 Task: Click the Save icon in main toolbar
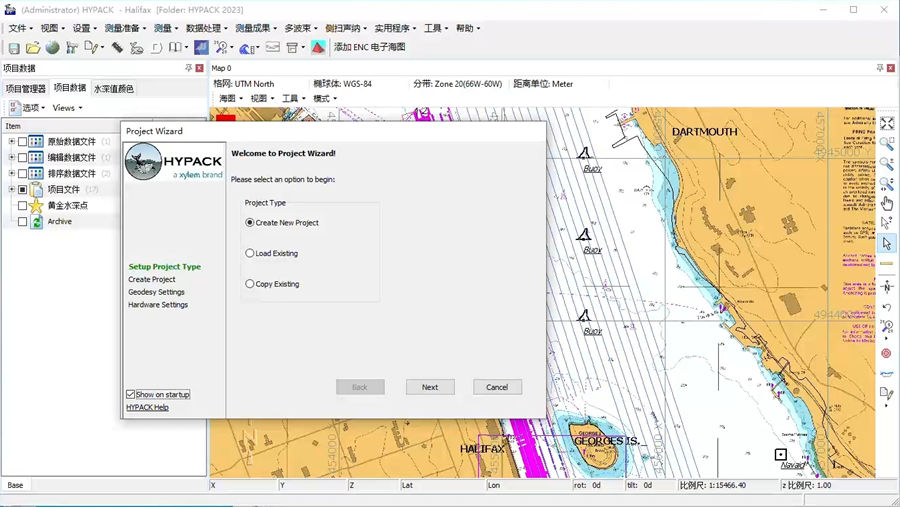(14, 48)
